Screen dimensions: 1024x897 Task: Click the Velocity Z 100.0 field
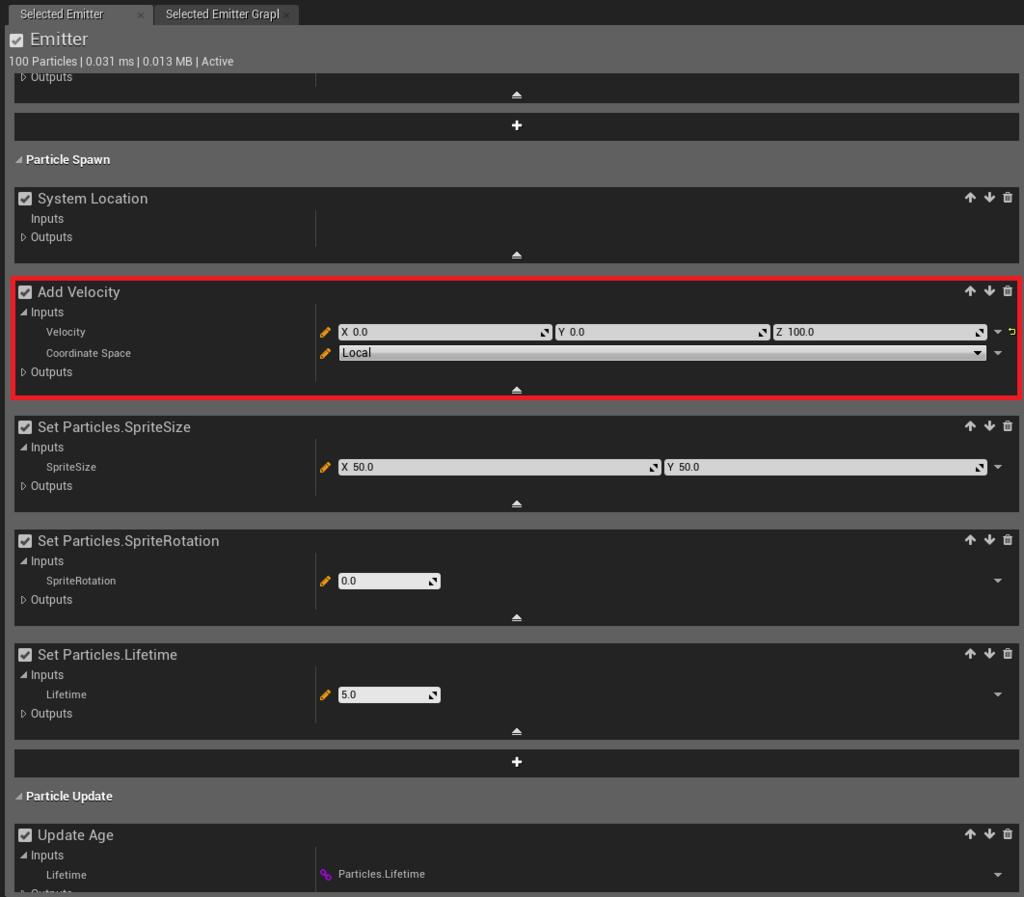click(x=879, y=332)
